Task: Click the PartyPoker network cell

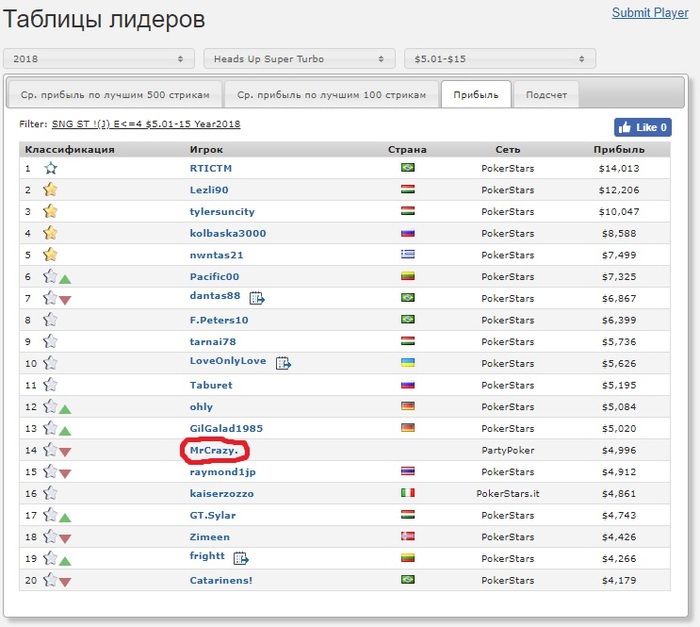Action: pos(508,450)
